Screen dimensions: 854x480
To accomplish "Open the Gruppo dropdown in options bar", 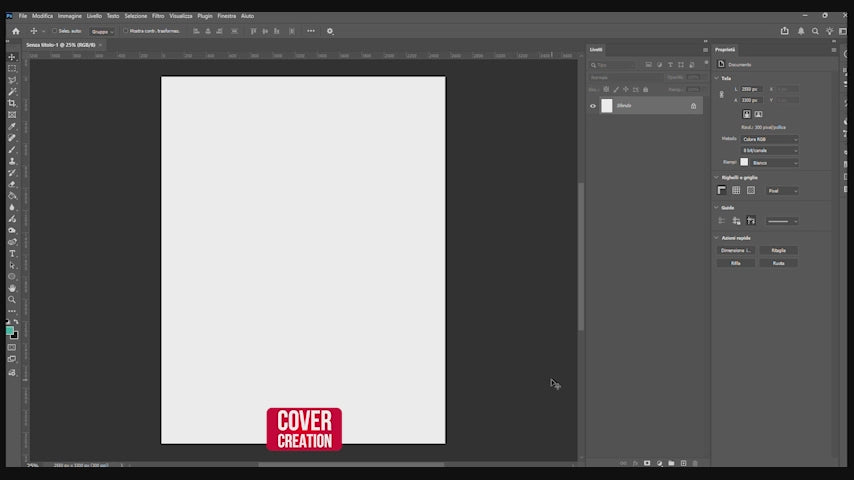I will (102, 31).
